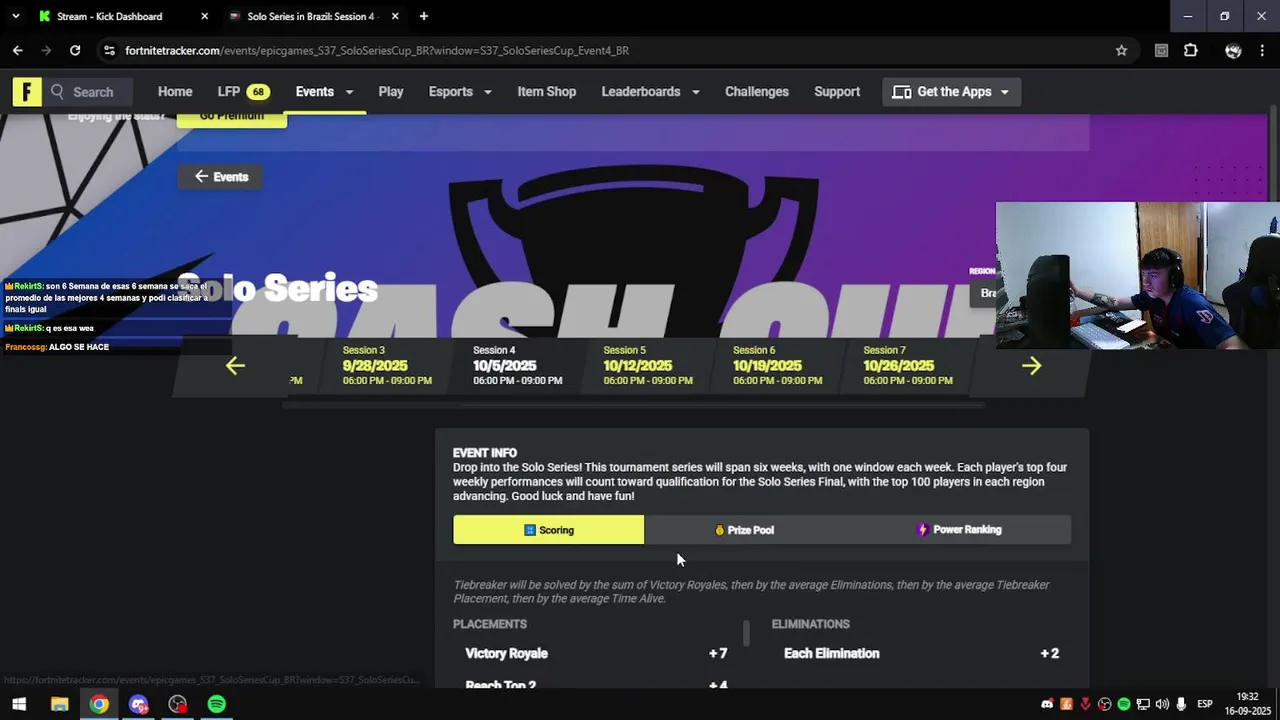Go back via the Events button
The image size is (1280, 720).
coord(221,177)
